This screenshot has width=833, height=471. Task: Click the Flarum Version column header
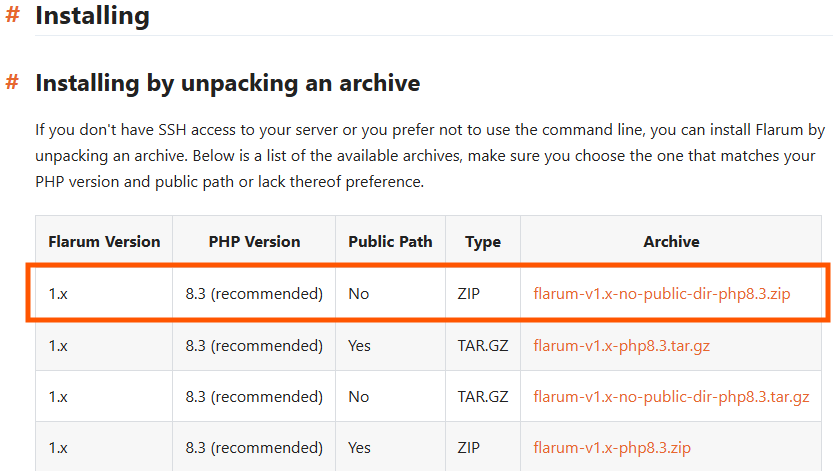point(104,241)
